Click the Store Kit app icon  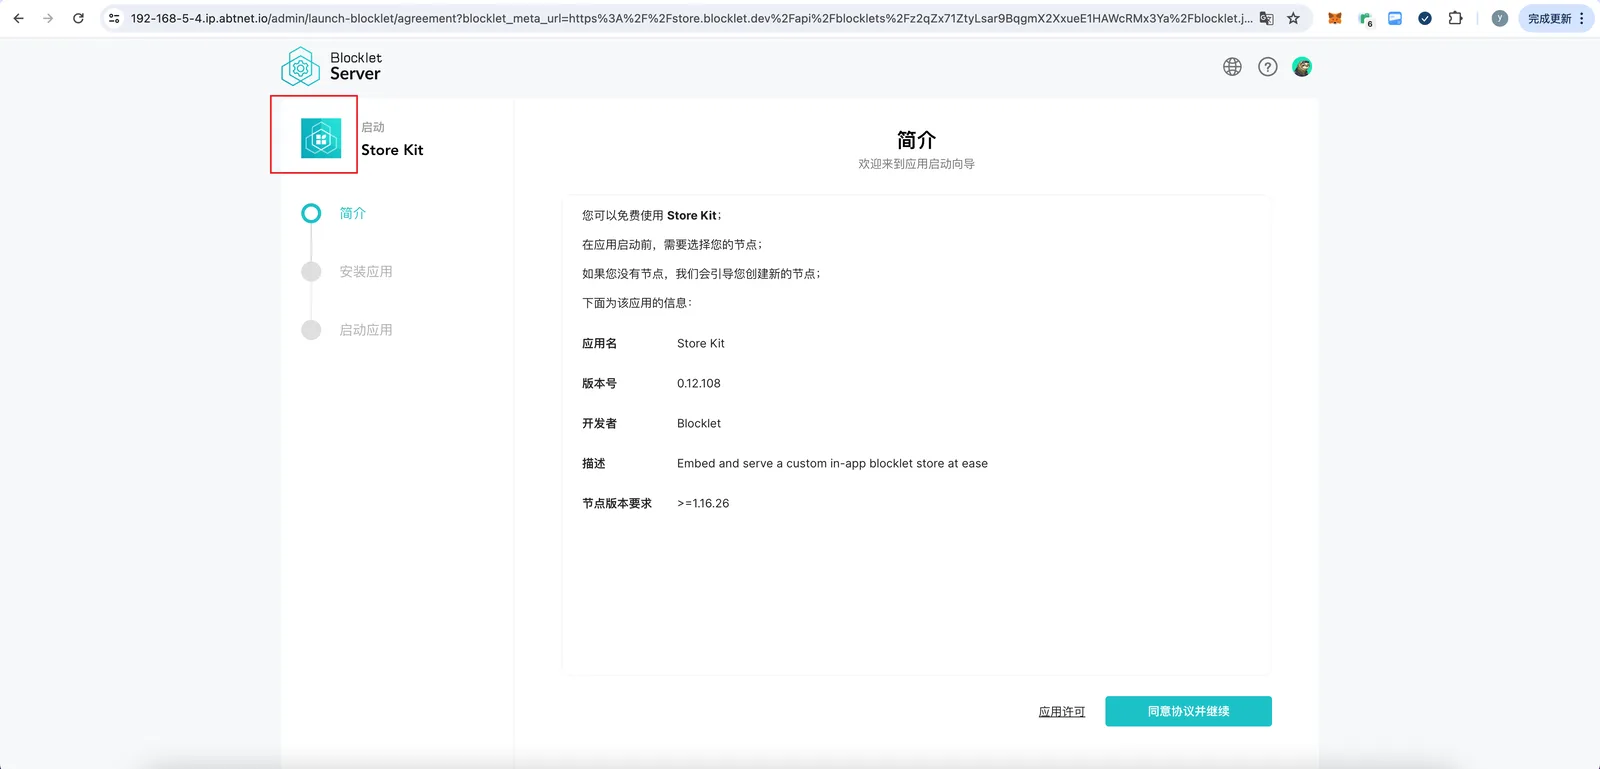pos(321,138)
